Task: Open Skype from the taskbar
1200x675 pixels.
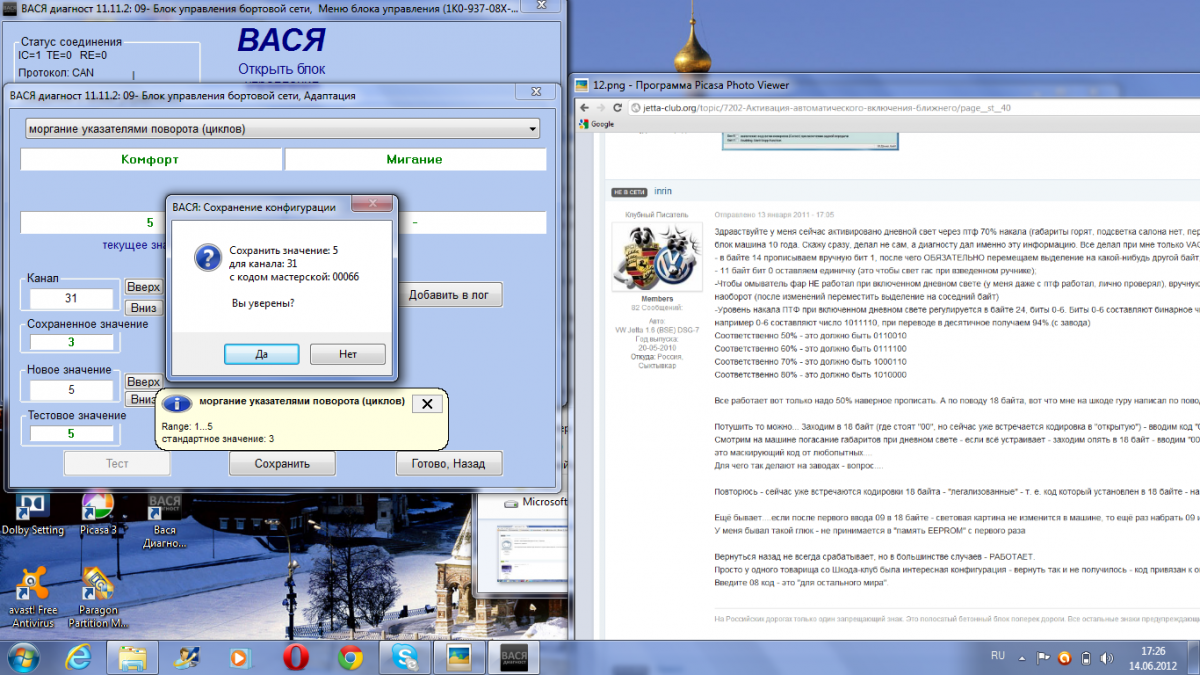Action: [404, 657]
